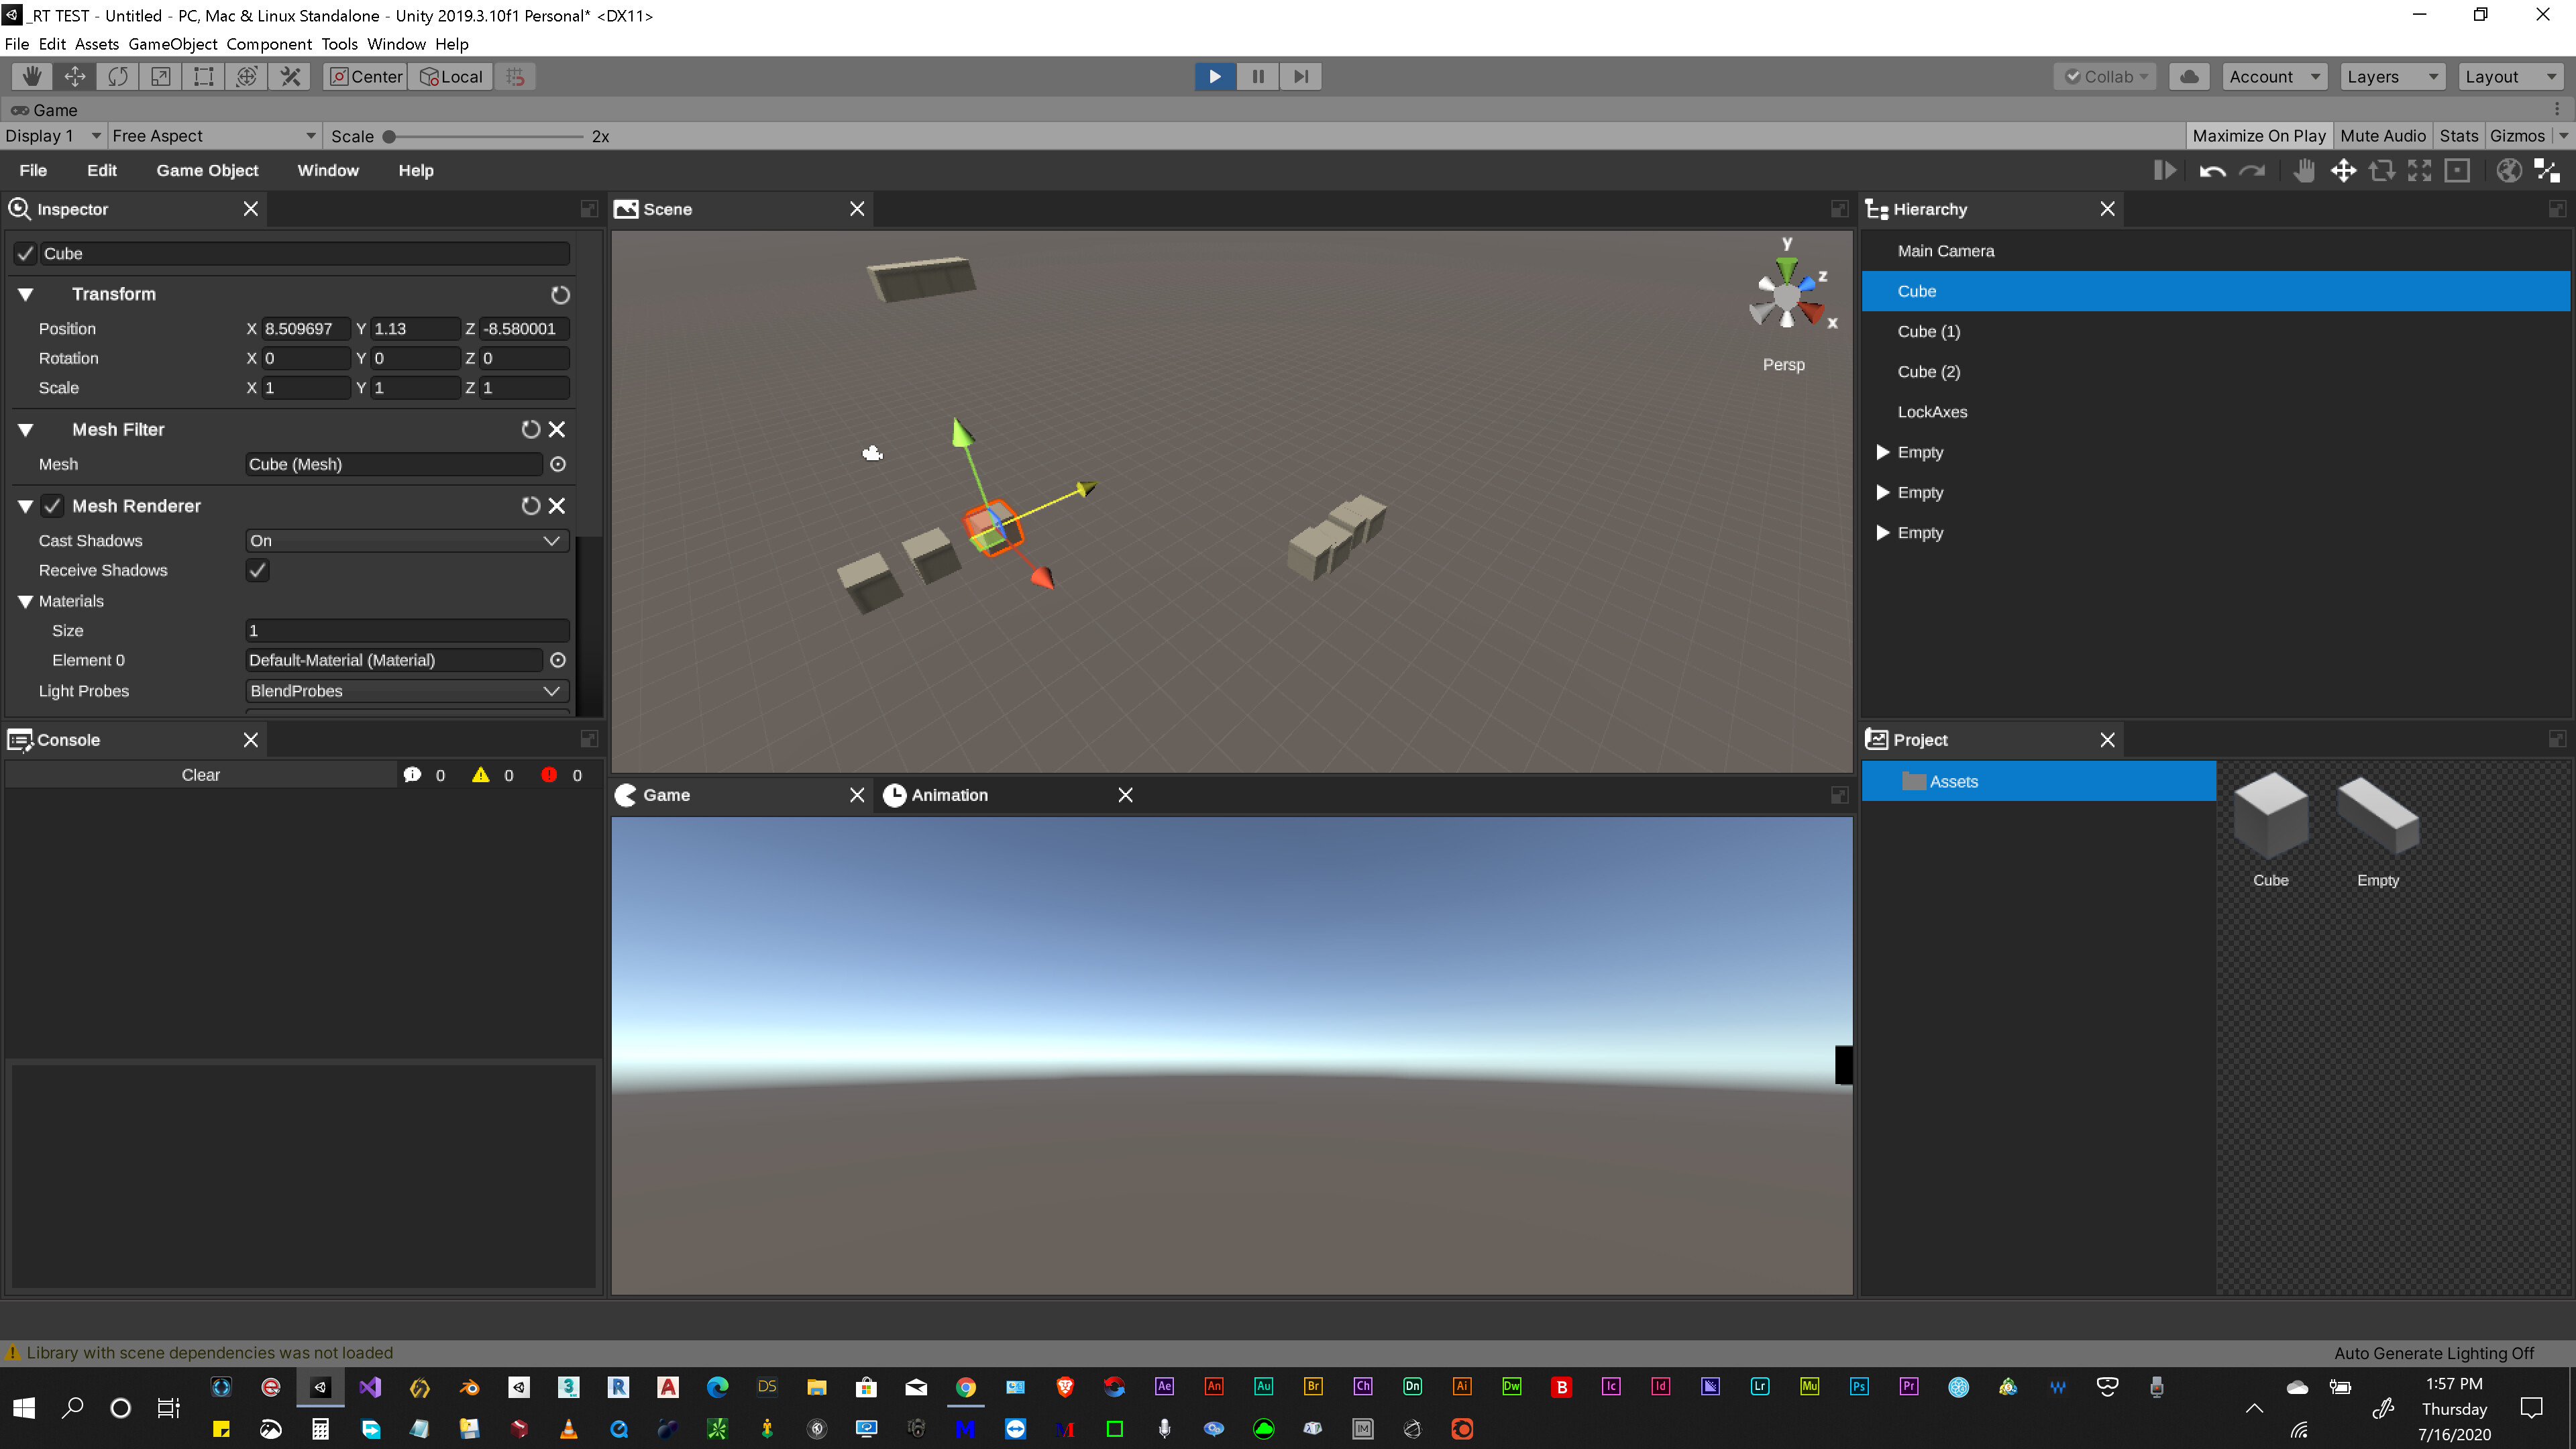Select the Rotate tool in toolbar

click(x=118, y=76)
